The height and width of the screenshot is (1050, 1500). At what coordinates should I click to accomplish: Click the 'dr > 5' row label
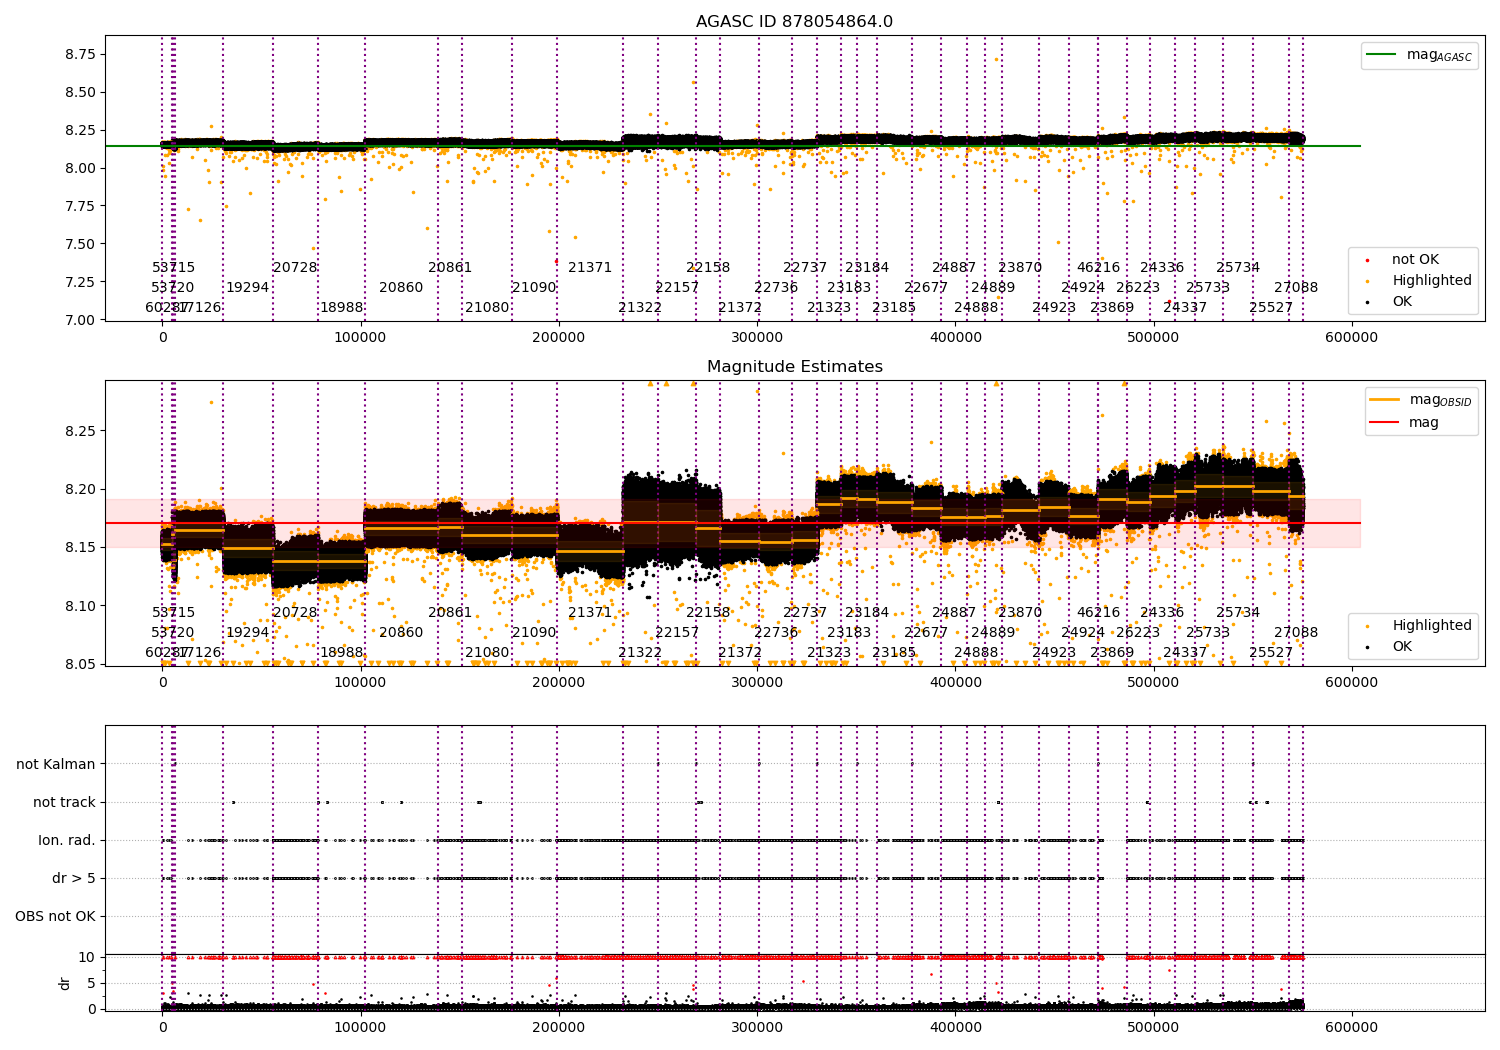[x=74, y=878]
